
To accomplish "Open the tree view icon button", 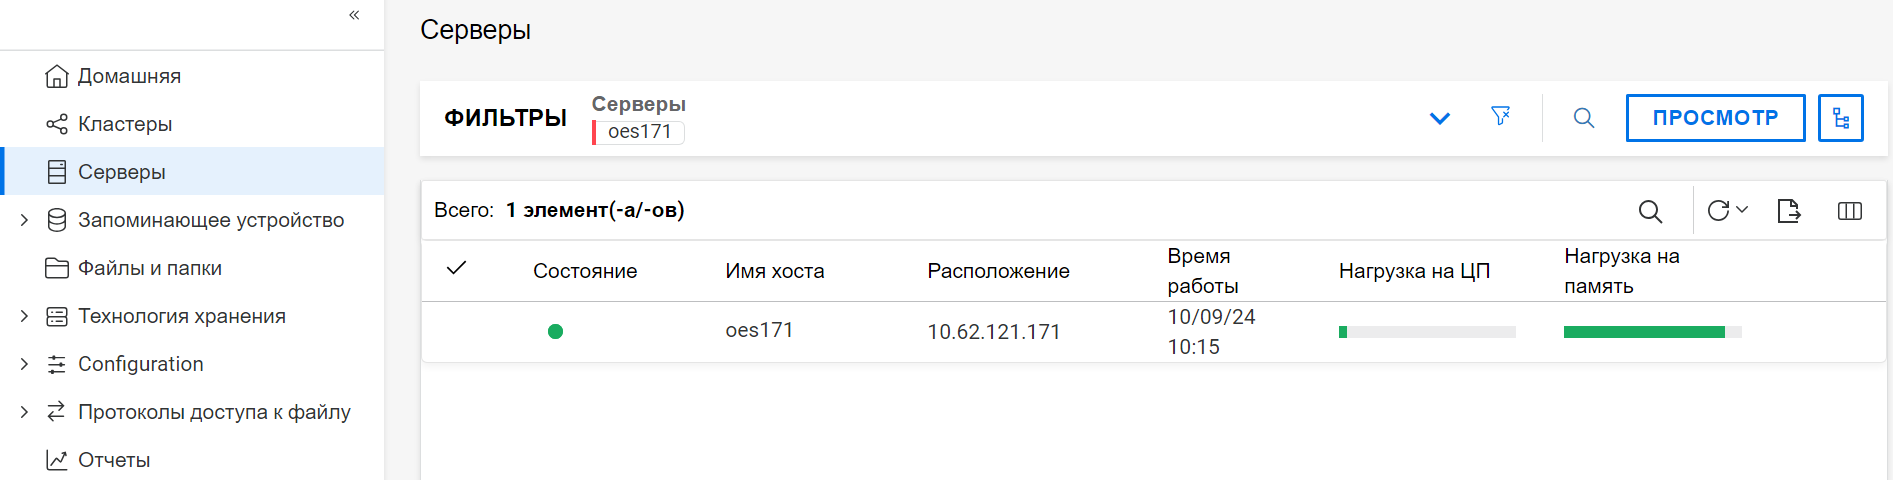I will (x=1840, y=118).
